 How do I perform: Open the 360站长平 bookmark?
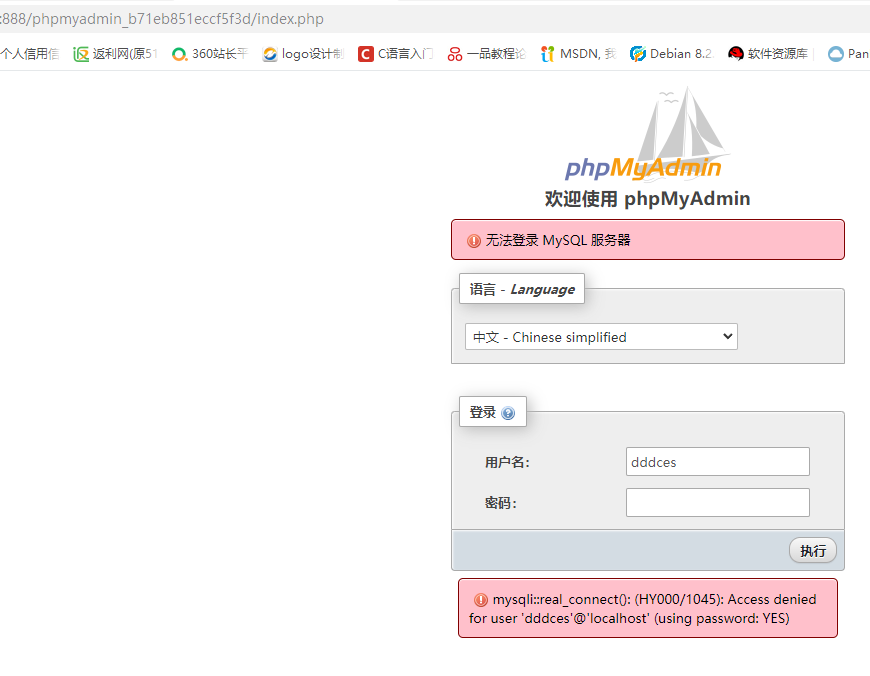tap(210, 54)
